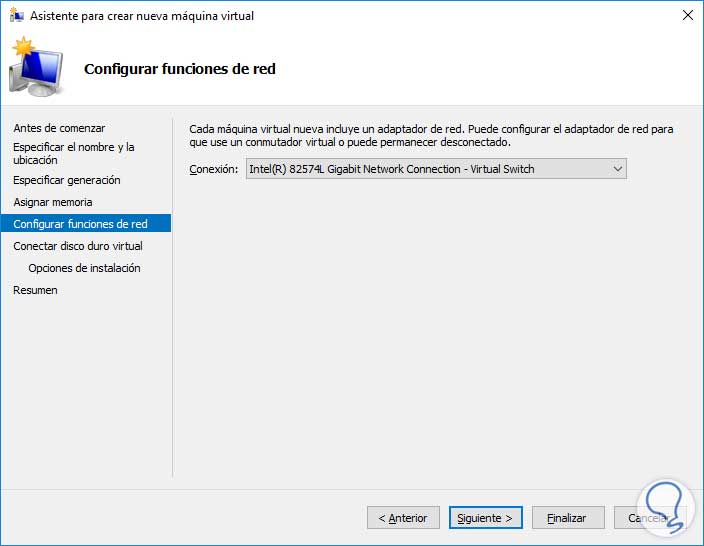This screenshot has width=704, height=546.
Task: Switch to the Asignar memoria step
Action: pyautogui.click(x=53, y=202)
